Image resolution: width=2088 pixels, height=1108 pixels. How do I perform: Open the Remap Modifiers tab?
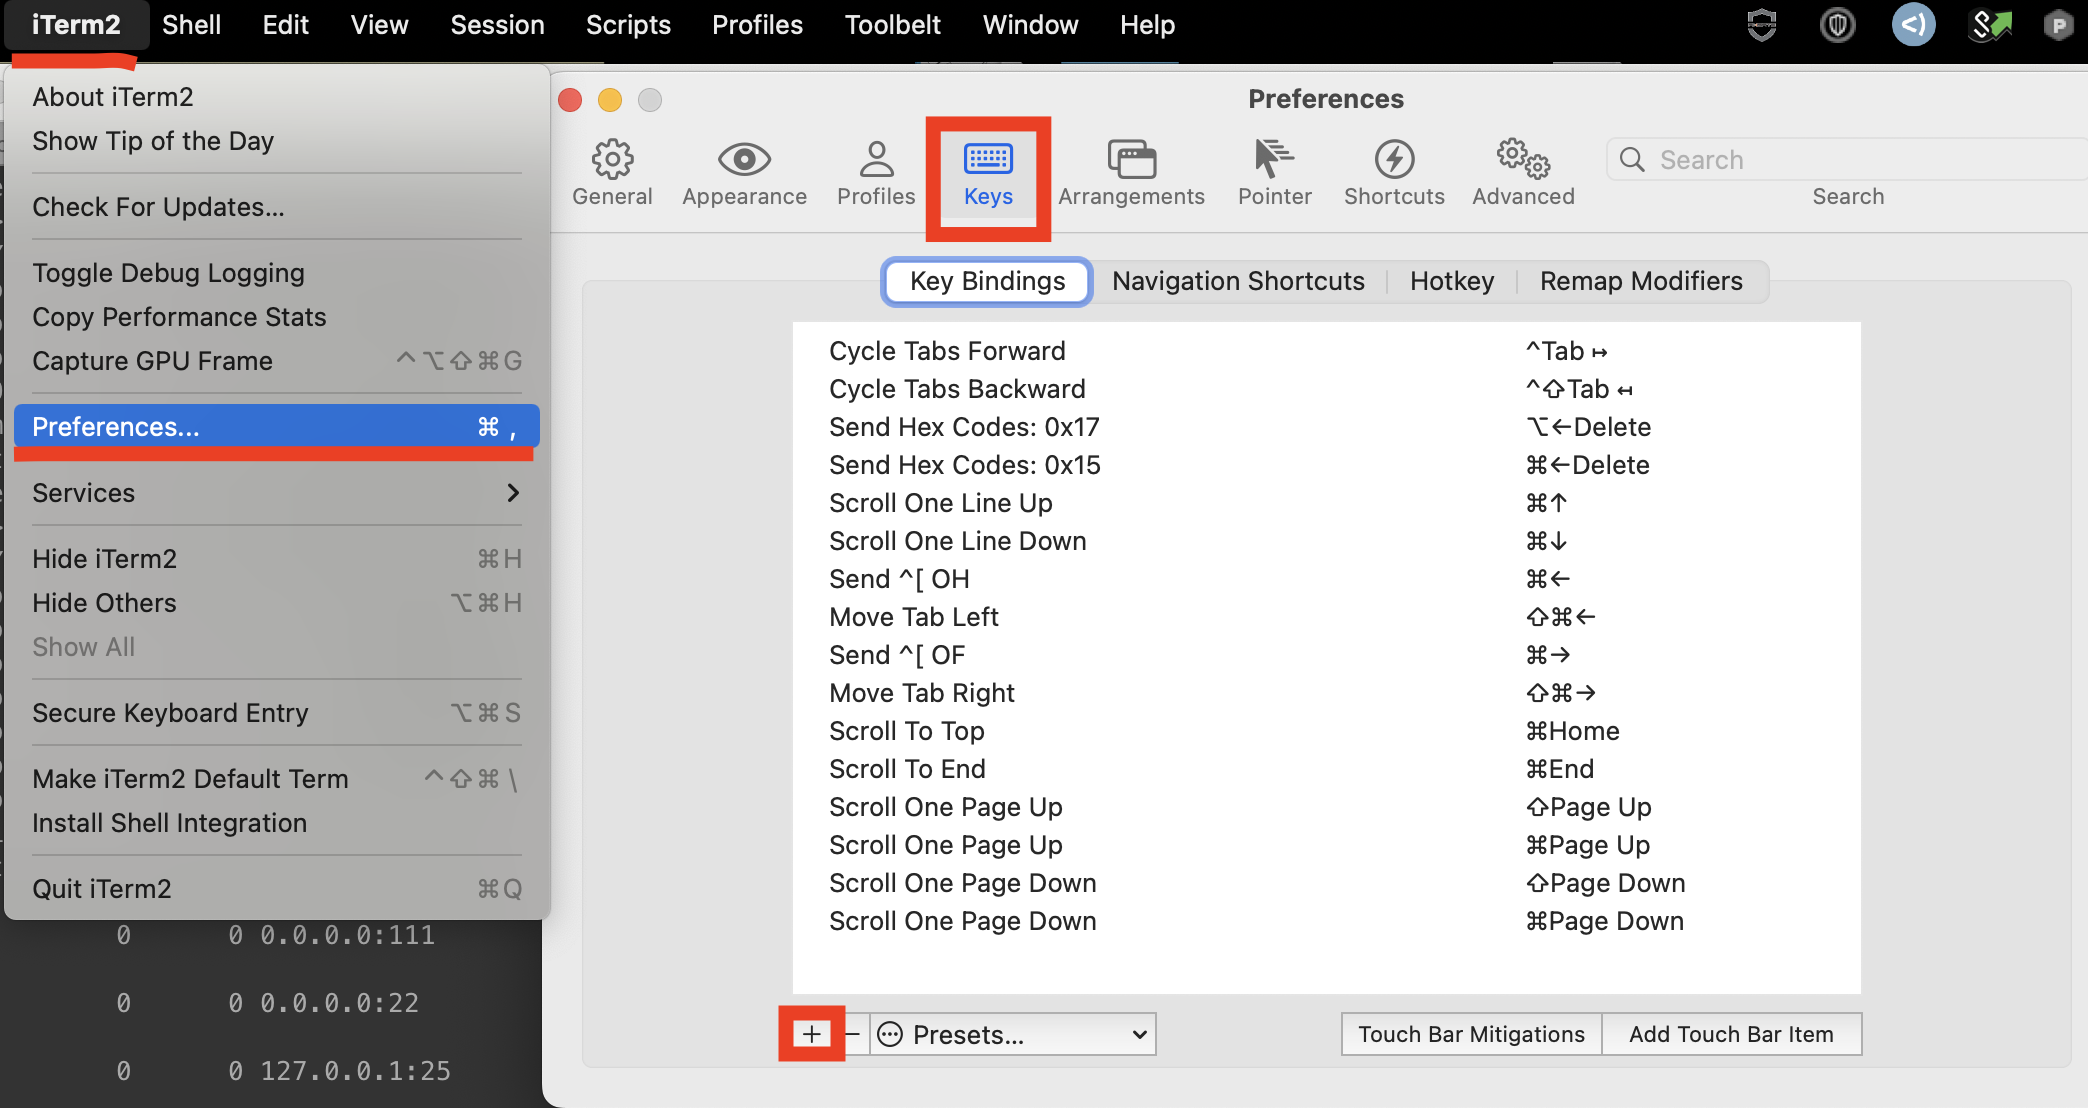click(1641, 281)
